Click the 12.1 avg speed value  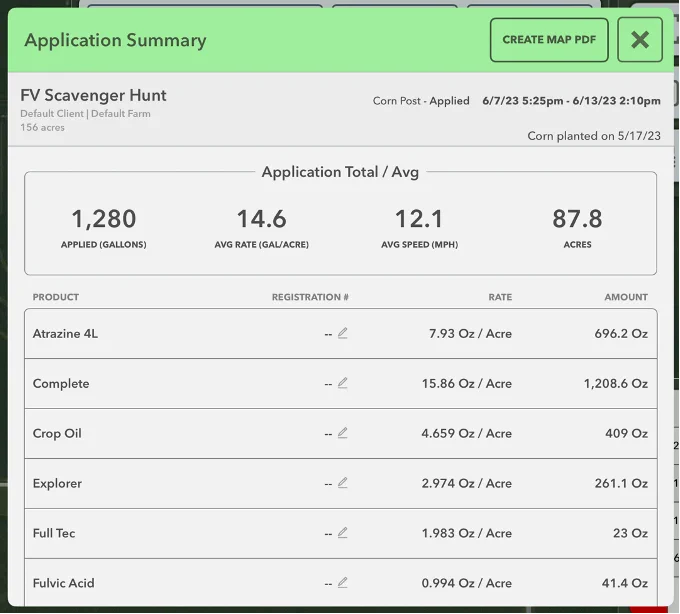tap(419, 219)
